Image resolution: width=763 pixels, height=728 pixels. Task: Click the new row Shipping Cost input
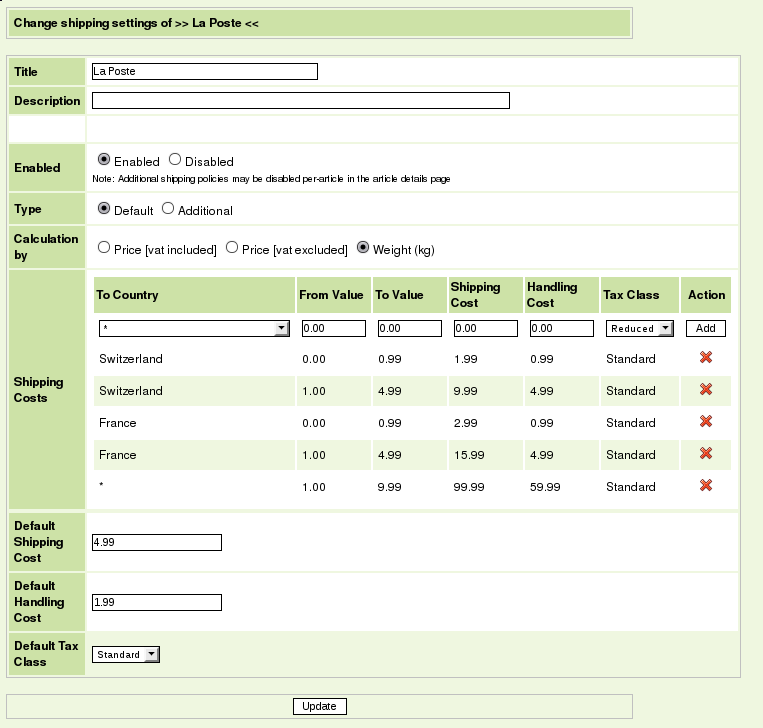coord(485,328)
